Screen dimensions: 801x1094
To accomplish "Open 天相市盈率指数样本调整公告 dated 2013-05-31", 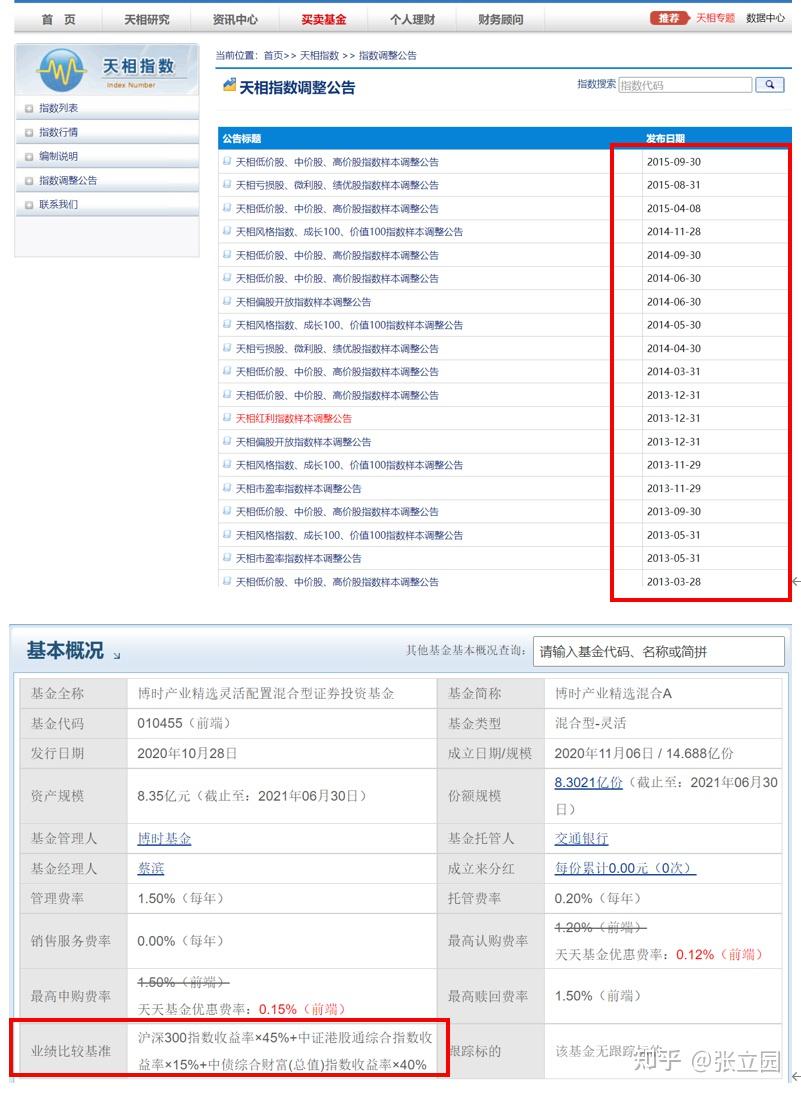I will click(x=299, y=558).
